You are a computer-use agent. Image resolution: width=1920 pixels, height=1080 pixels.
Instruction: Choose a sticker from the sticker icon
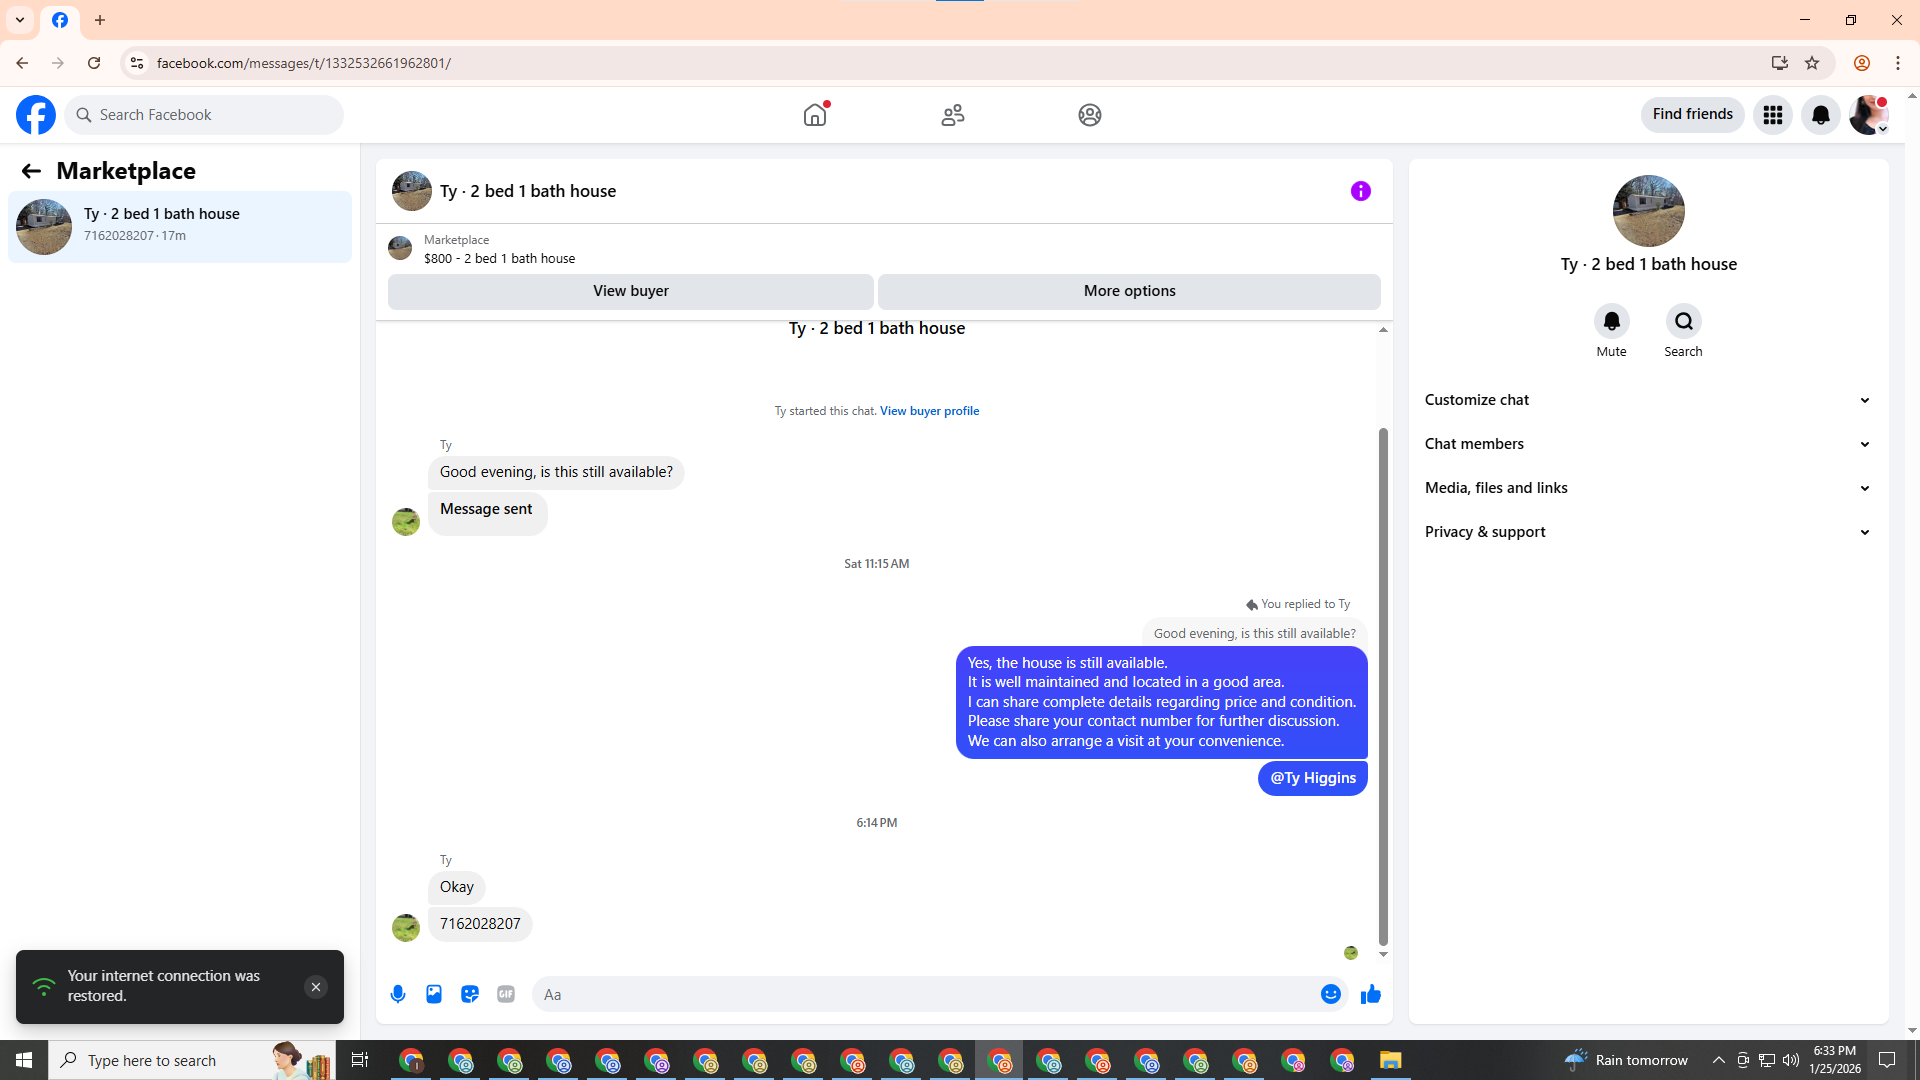click(x=470, y=994)
